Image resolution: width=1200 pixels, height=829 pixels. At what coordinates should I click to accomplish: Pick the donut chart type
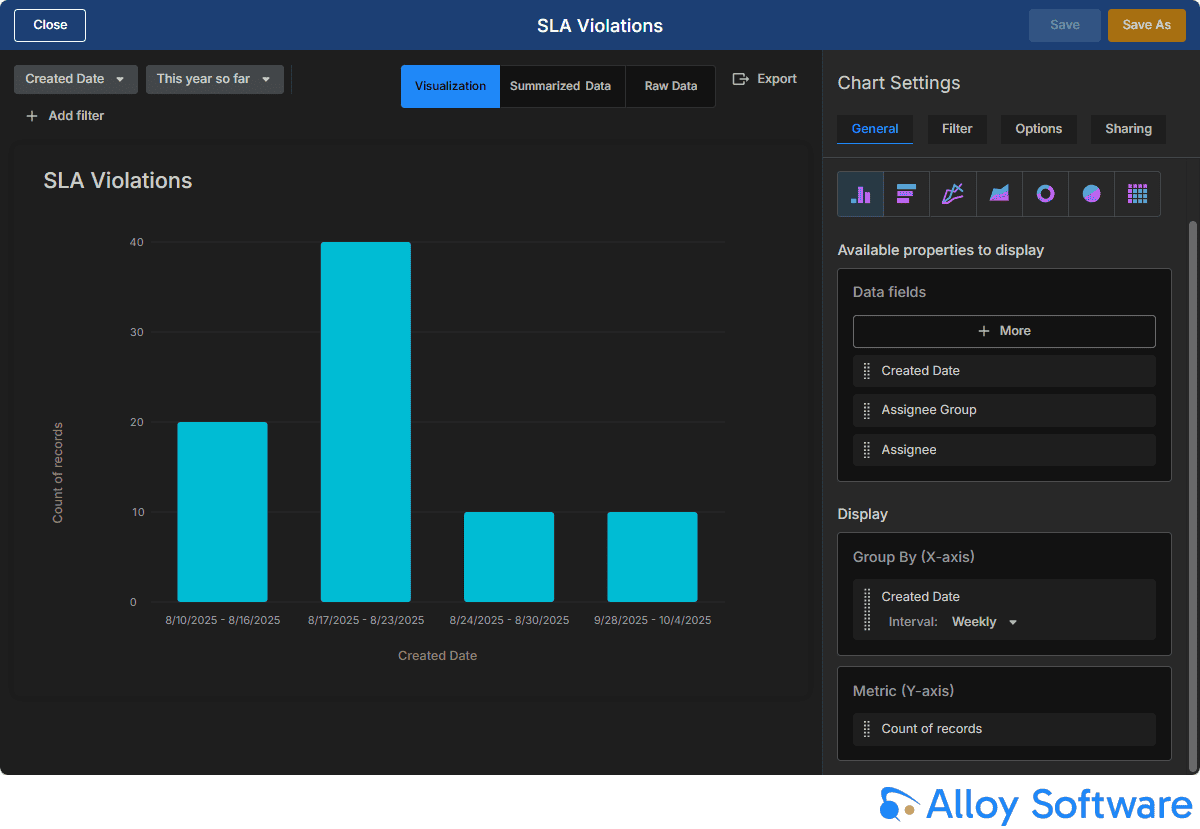coord(1045,194)
